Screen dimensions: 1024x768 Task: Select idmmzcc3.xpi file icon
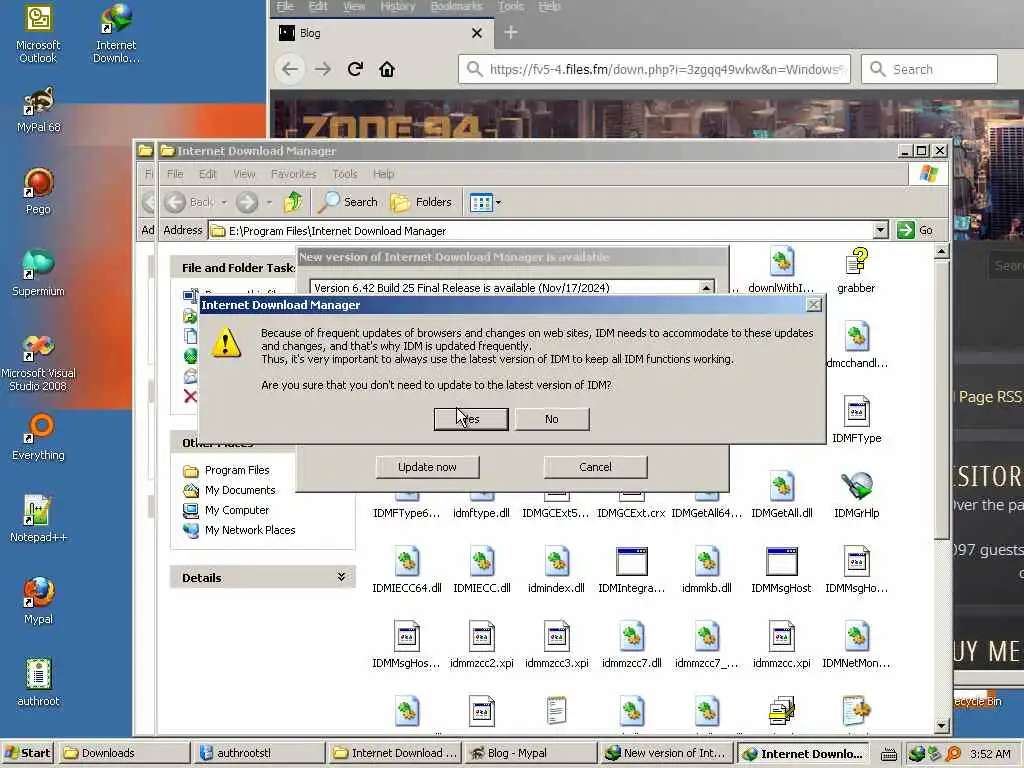(x=556, y=645)
